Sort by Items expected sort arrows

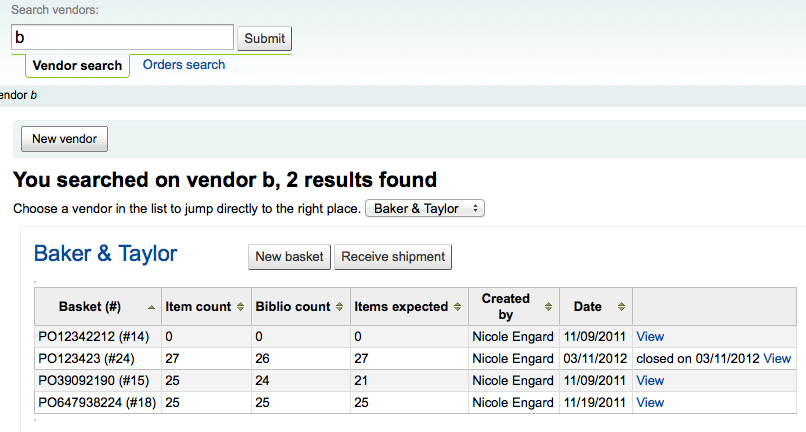457,307
